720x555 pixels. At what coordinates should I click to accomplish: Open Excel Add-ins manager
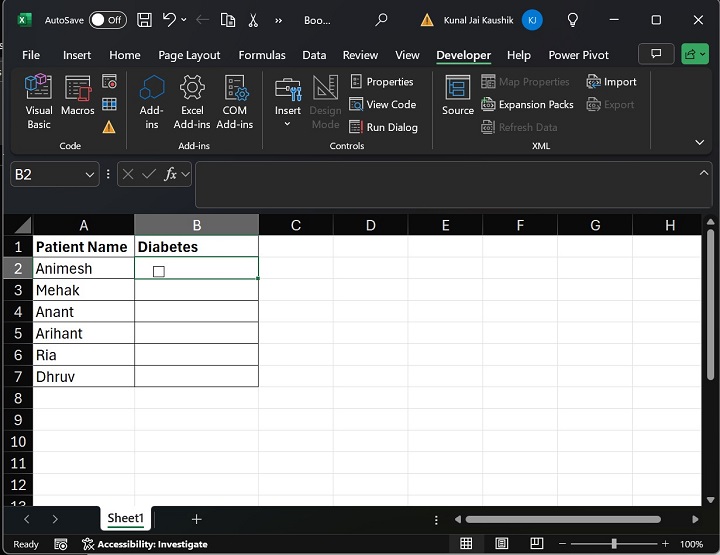pos(192,100)
